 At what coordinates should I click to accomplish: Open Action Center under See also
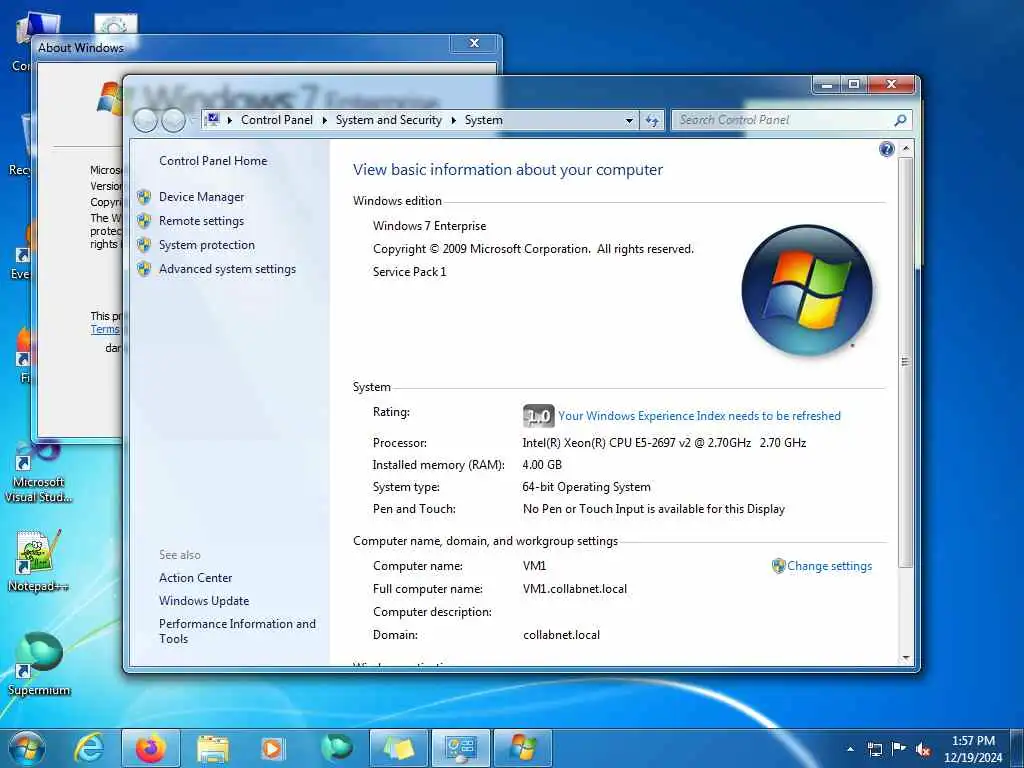(x=195, y=578)
